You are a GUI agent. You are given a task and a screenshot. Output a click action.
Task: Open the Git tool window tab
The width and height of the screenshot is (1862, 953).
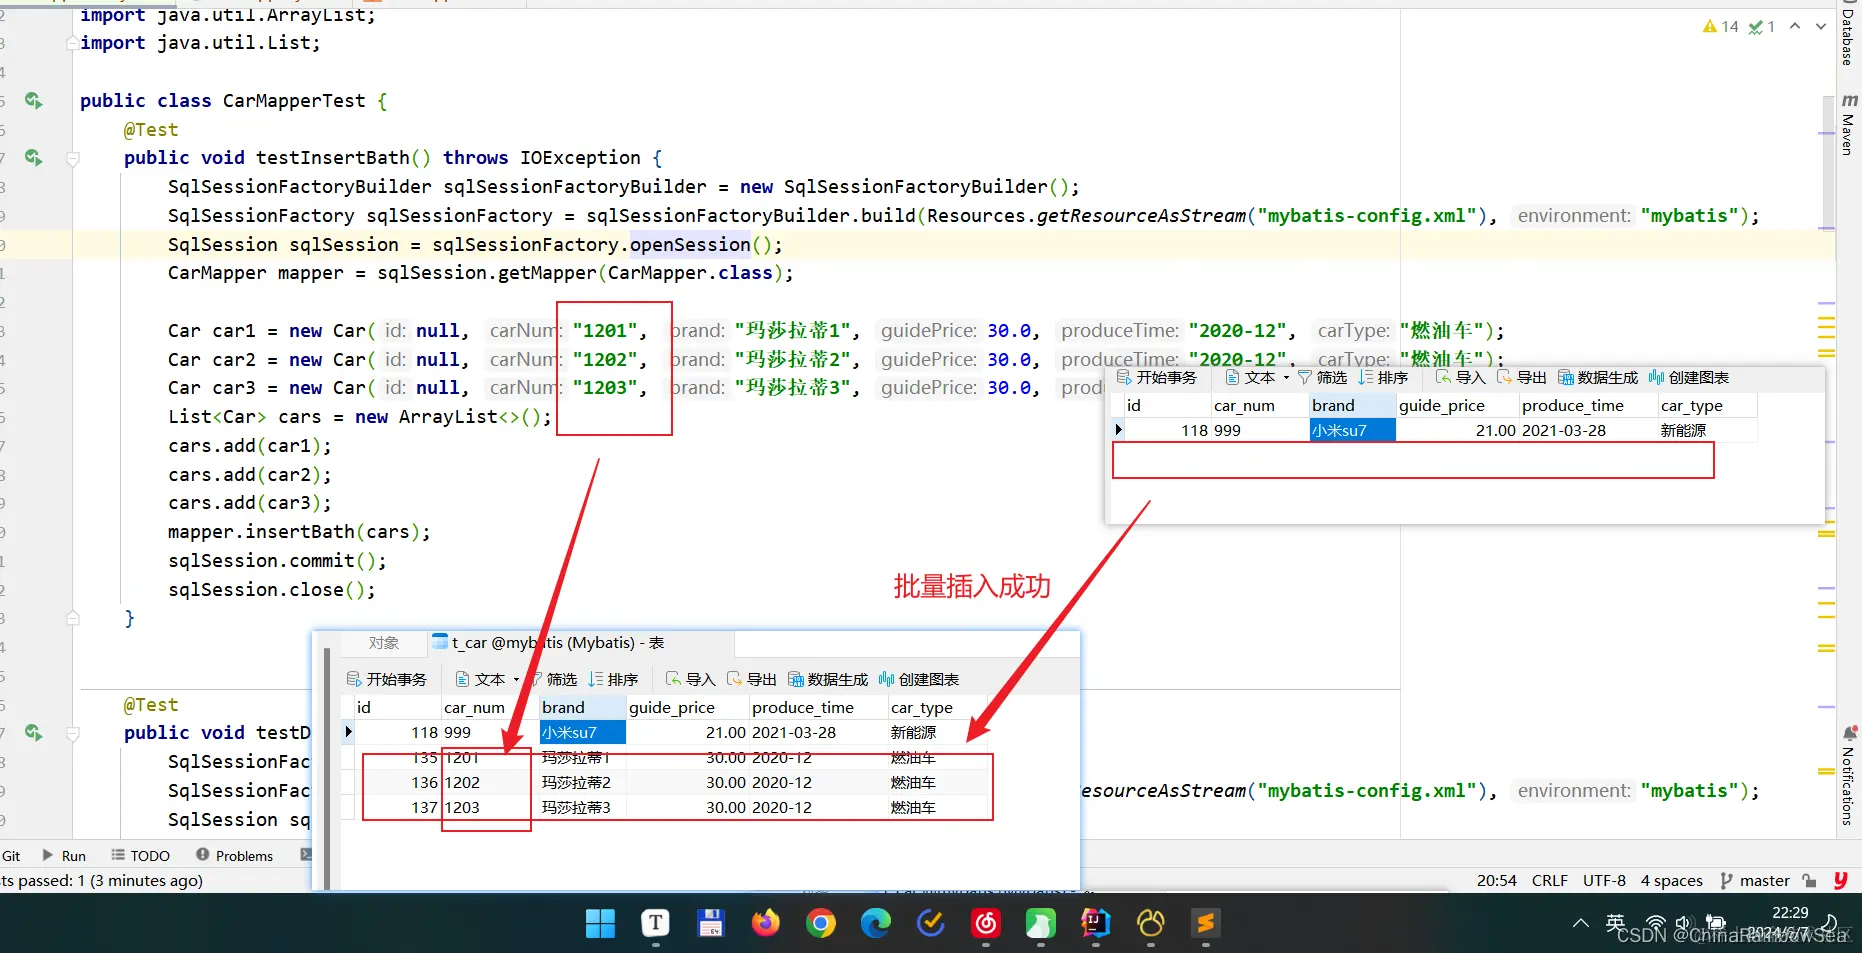(11, 856)
